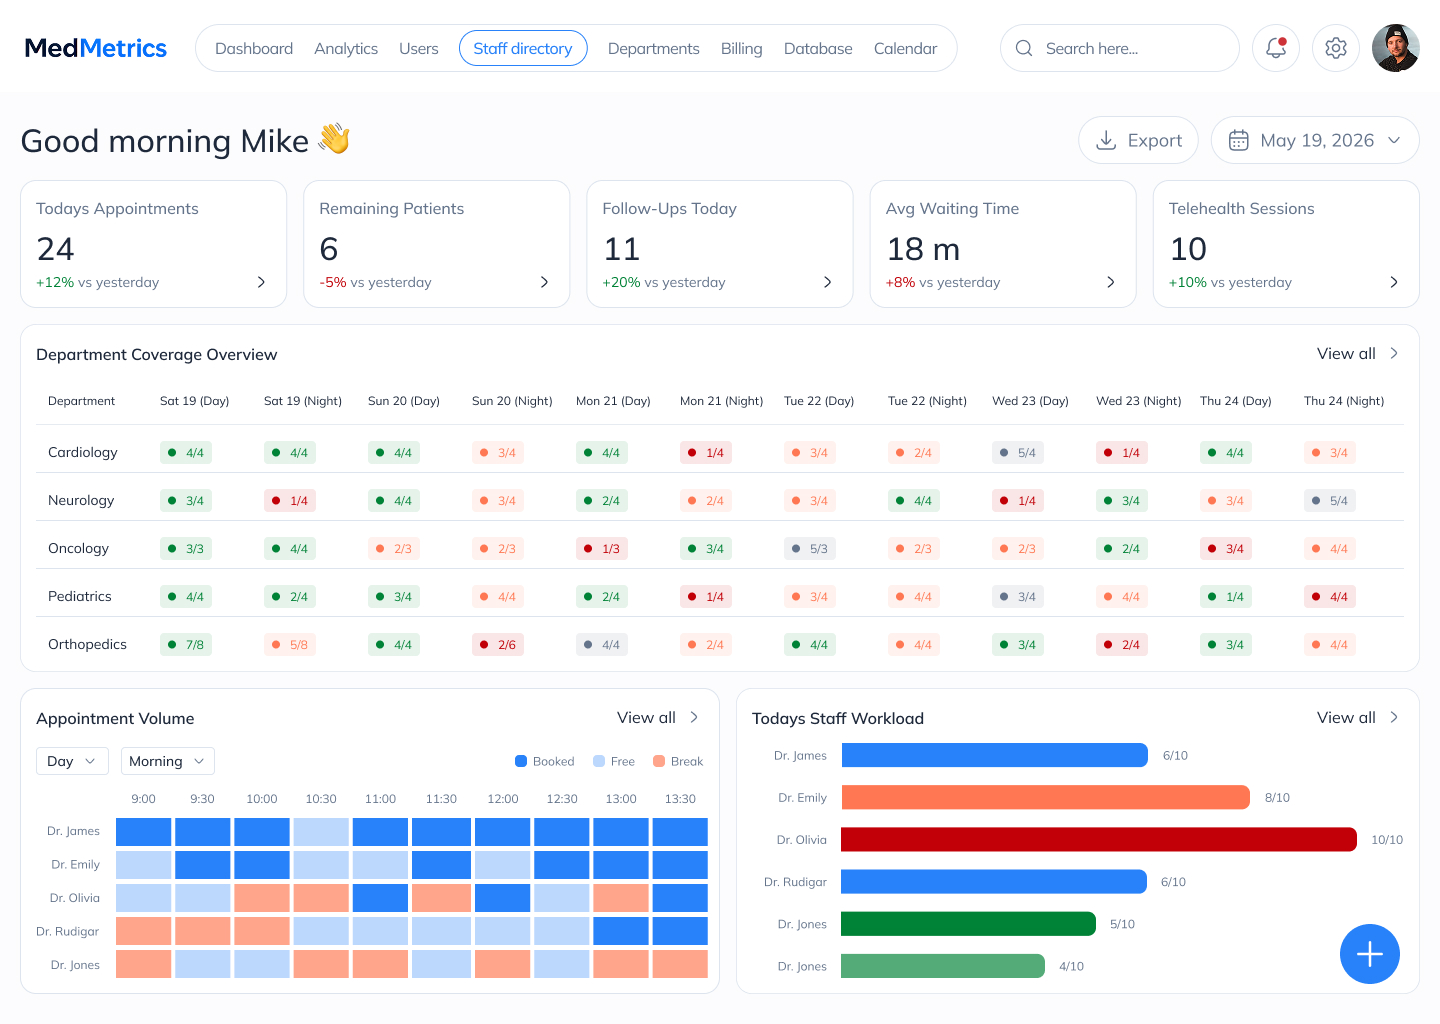Screen dimensions: 1440x1024
Task: Open the notifications bell
Action: [x=1276, y=48]
